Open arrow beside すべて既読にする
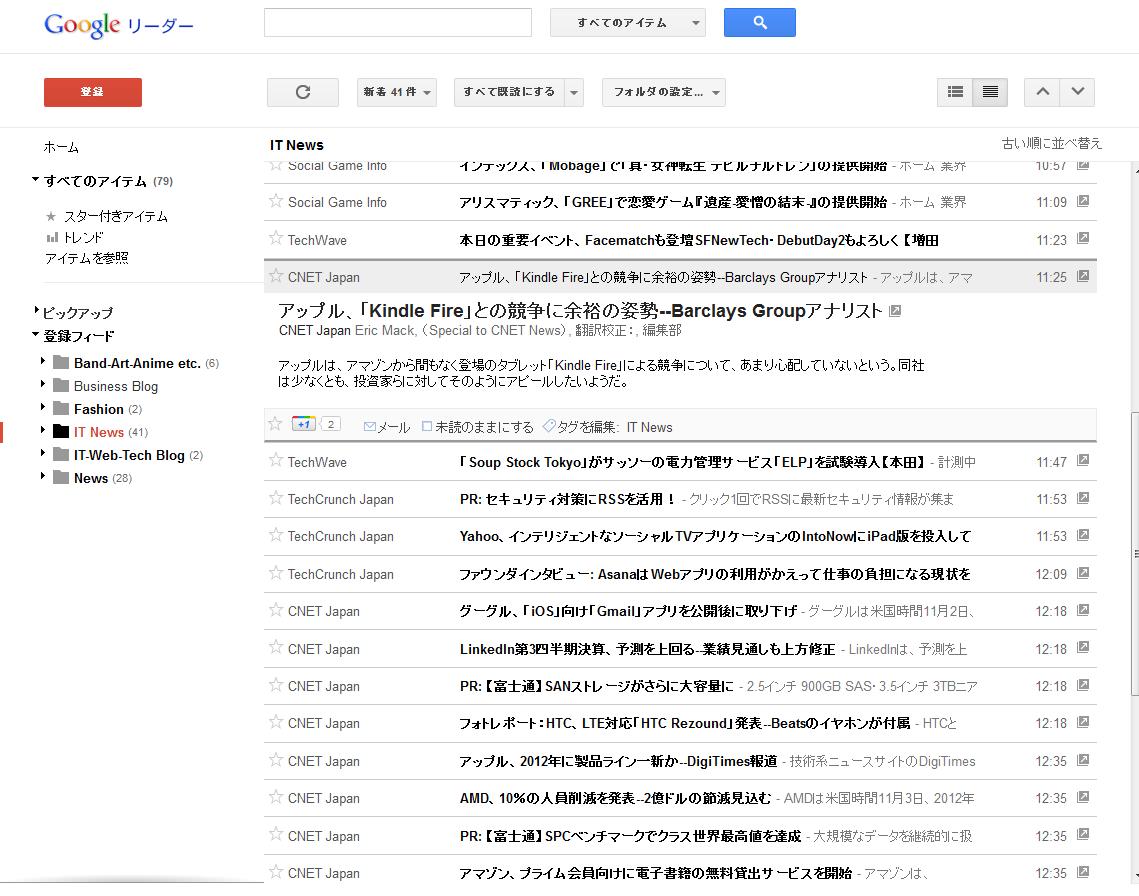Image resolution: width=1139 pixels, height=896 pixels. pyautogui.click(x=574, y=92)
